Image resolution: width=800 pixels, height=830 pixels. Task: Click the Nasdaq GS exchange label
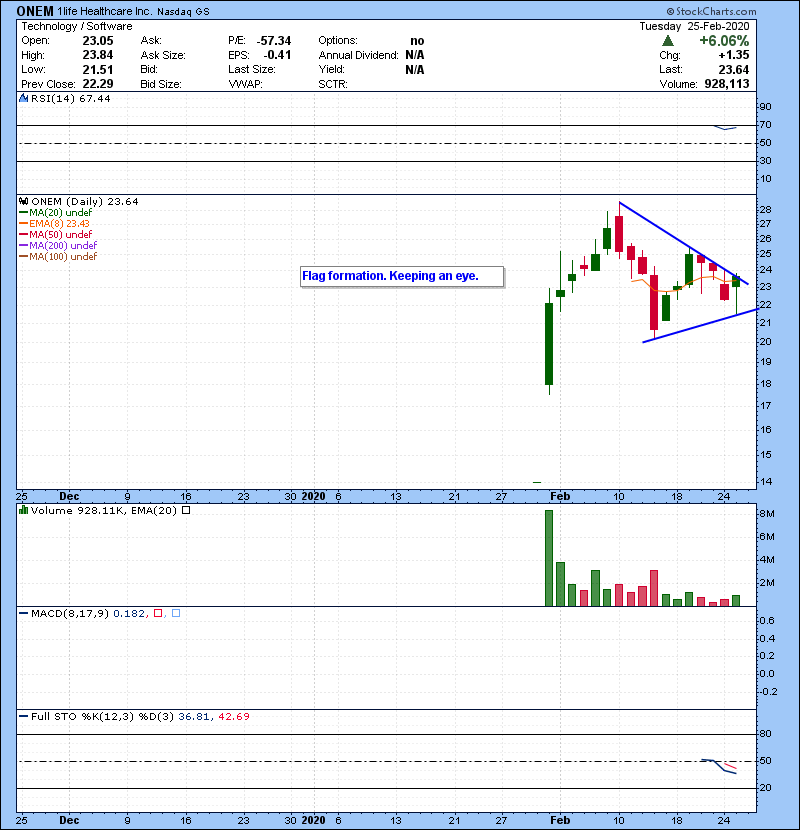click(183, 12)
